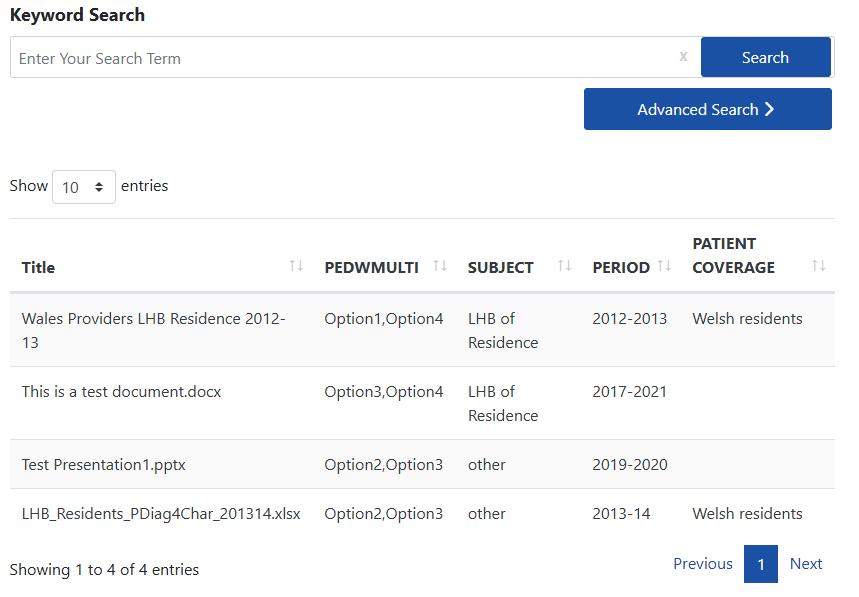Click the Title column header
The image size is (859, 597).
(x=38, y=267)
